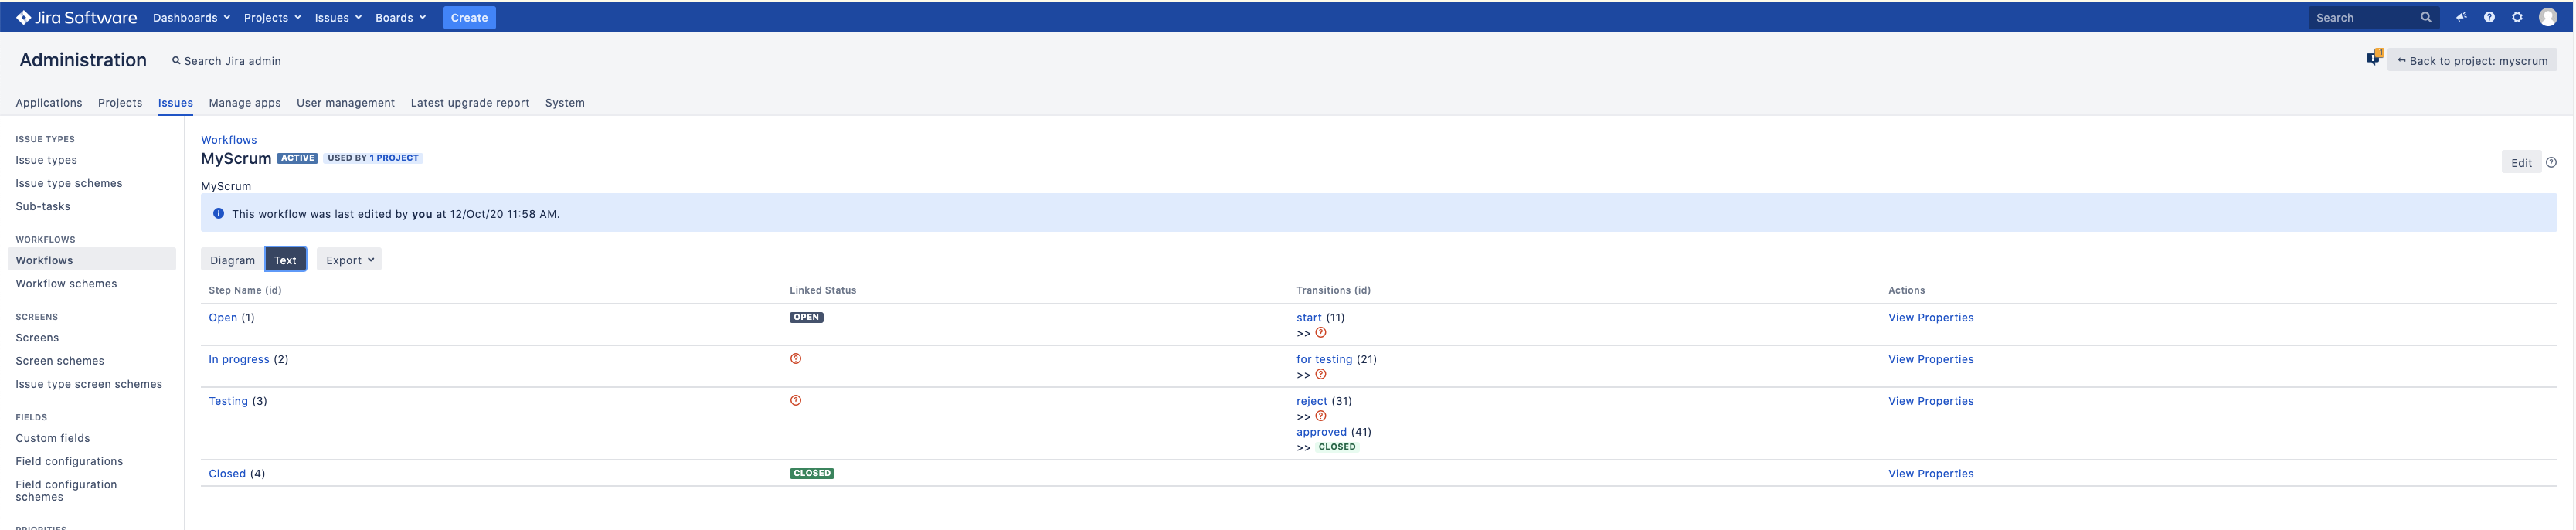Click the OPEN status lozenge
Viewport: 2576px width, 530px height.
806,317
